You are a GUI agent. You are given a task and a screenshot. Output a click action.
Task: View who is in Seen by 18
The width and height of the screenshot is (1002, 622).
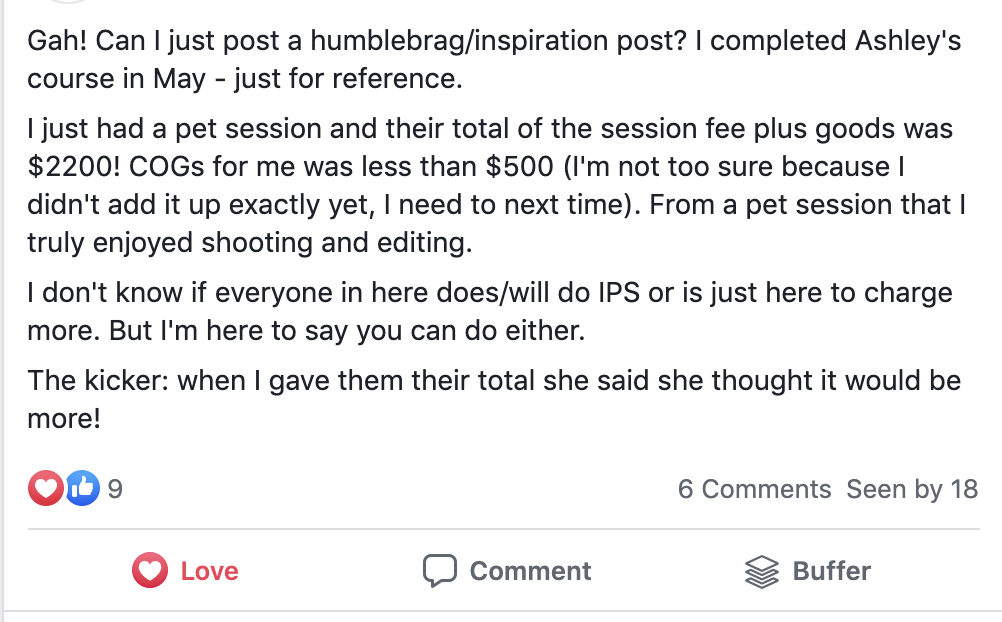(912, 489)
